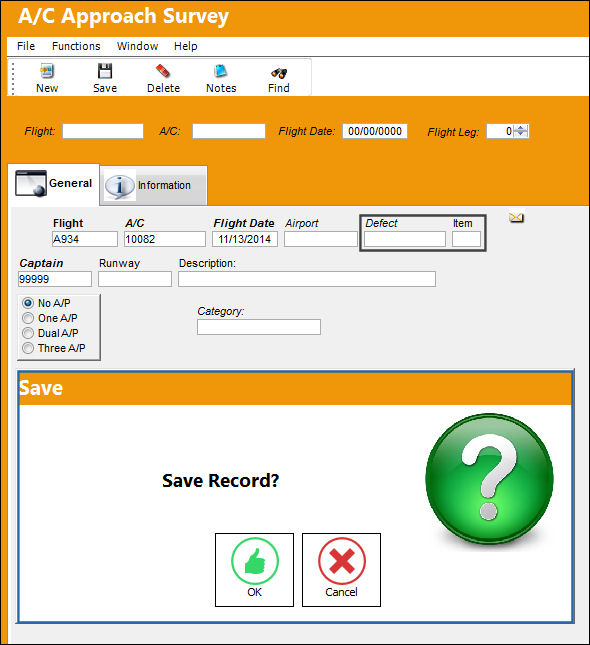Image resolution: width=590 pixels, height=645 pixels.
Task: Click the Runway input field
Action: pyautogui.click(x=135, y=279)
